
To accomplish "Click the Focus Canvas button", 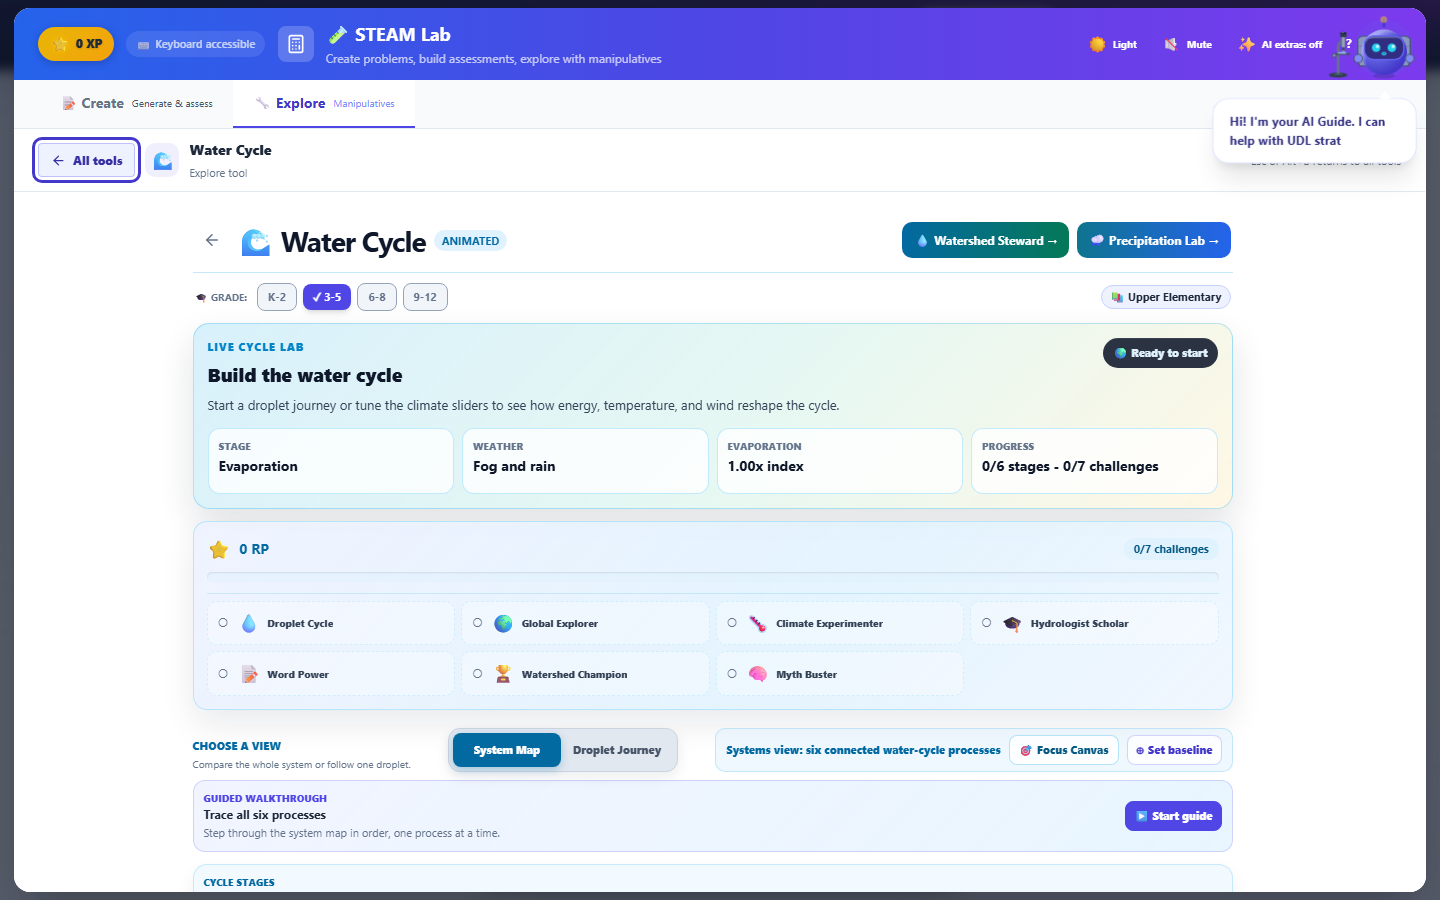I will pos(1064,750).
